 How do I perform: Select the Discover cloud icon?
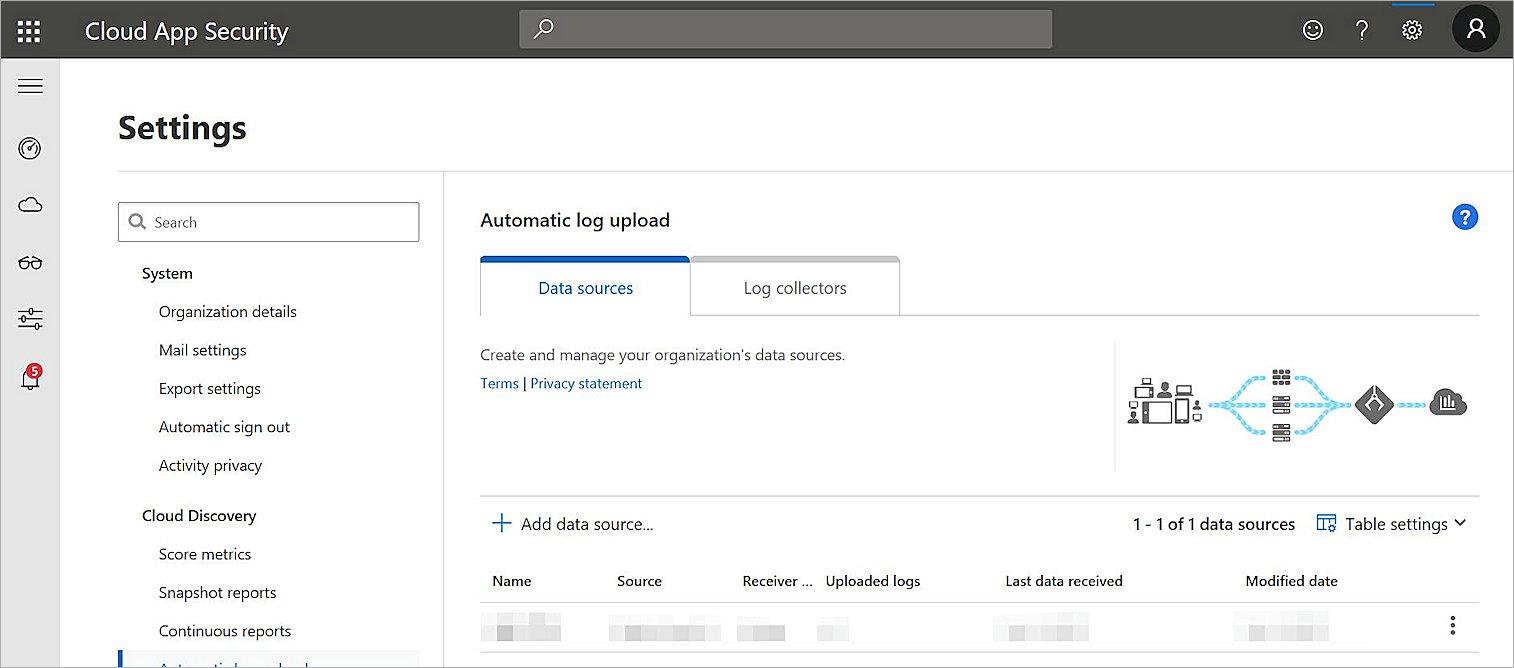pyautogui.click(x=30, y=204)
